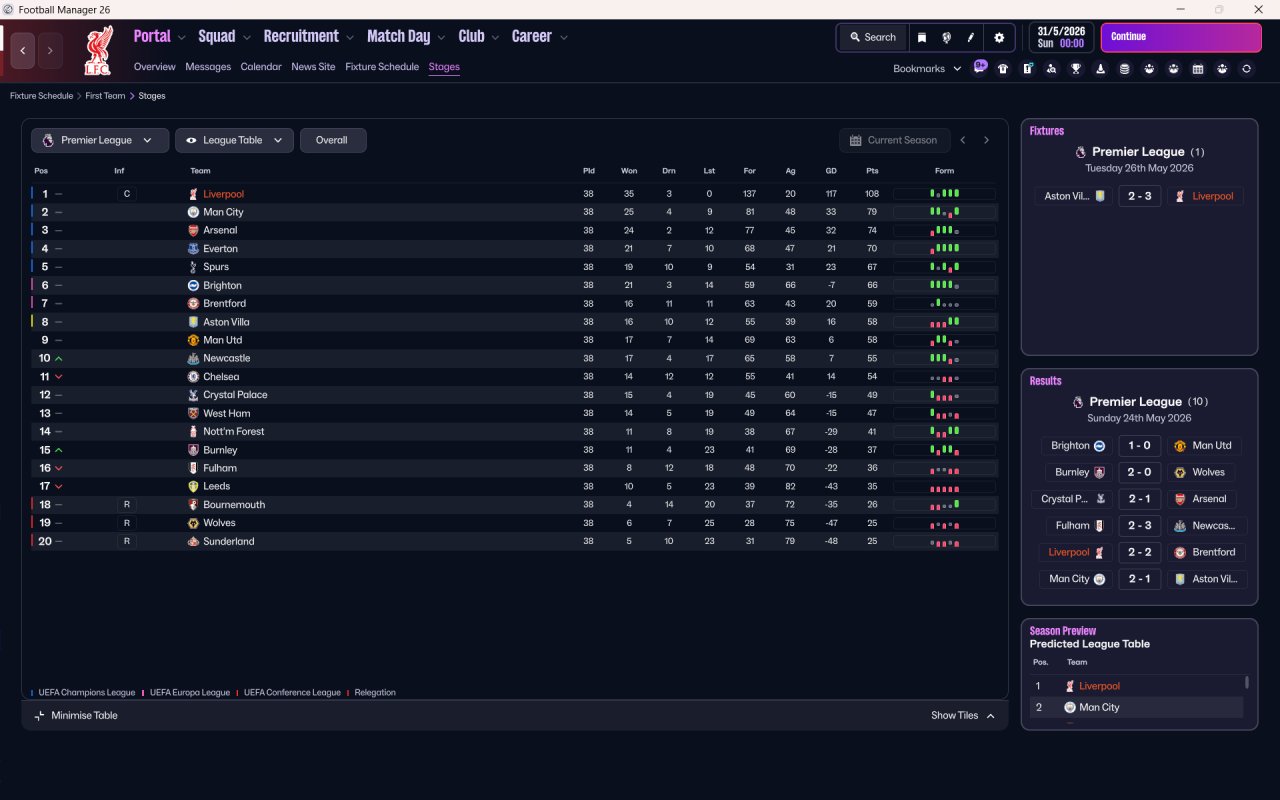Switch to the Overview tab

pyautogui.click(x=155, y=67)
